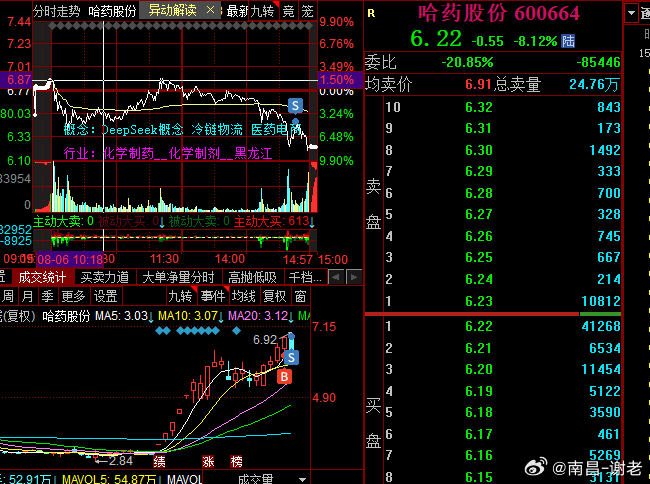
Task: Click the 竞 tab in the top bar
Action: pos(288,11)
